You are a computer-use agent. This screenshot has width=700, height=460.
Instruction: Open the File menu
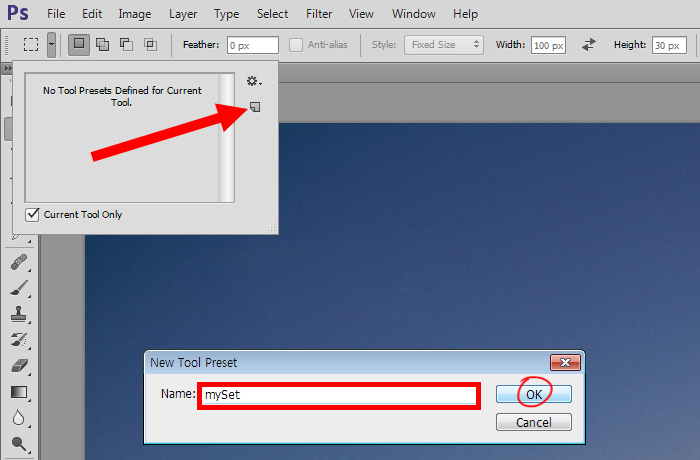56,14
